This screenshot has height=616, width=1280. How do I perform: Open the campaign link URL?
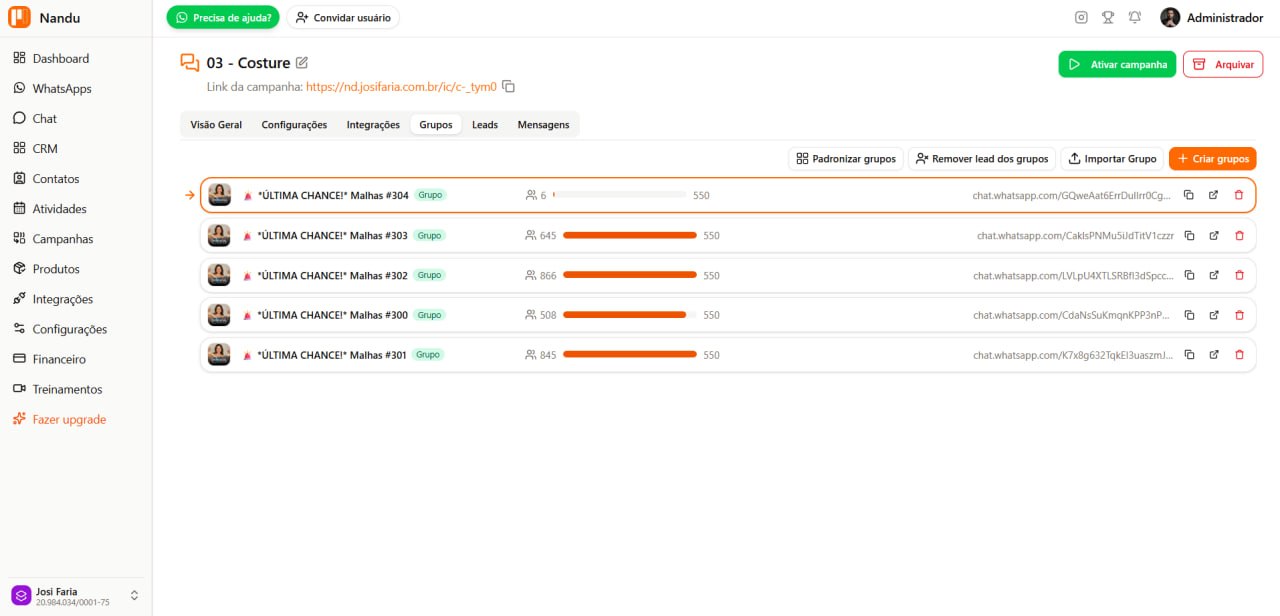[x=401, y=87]
